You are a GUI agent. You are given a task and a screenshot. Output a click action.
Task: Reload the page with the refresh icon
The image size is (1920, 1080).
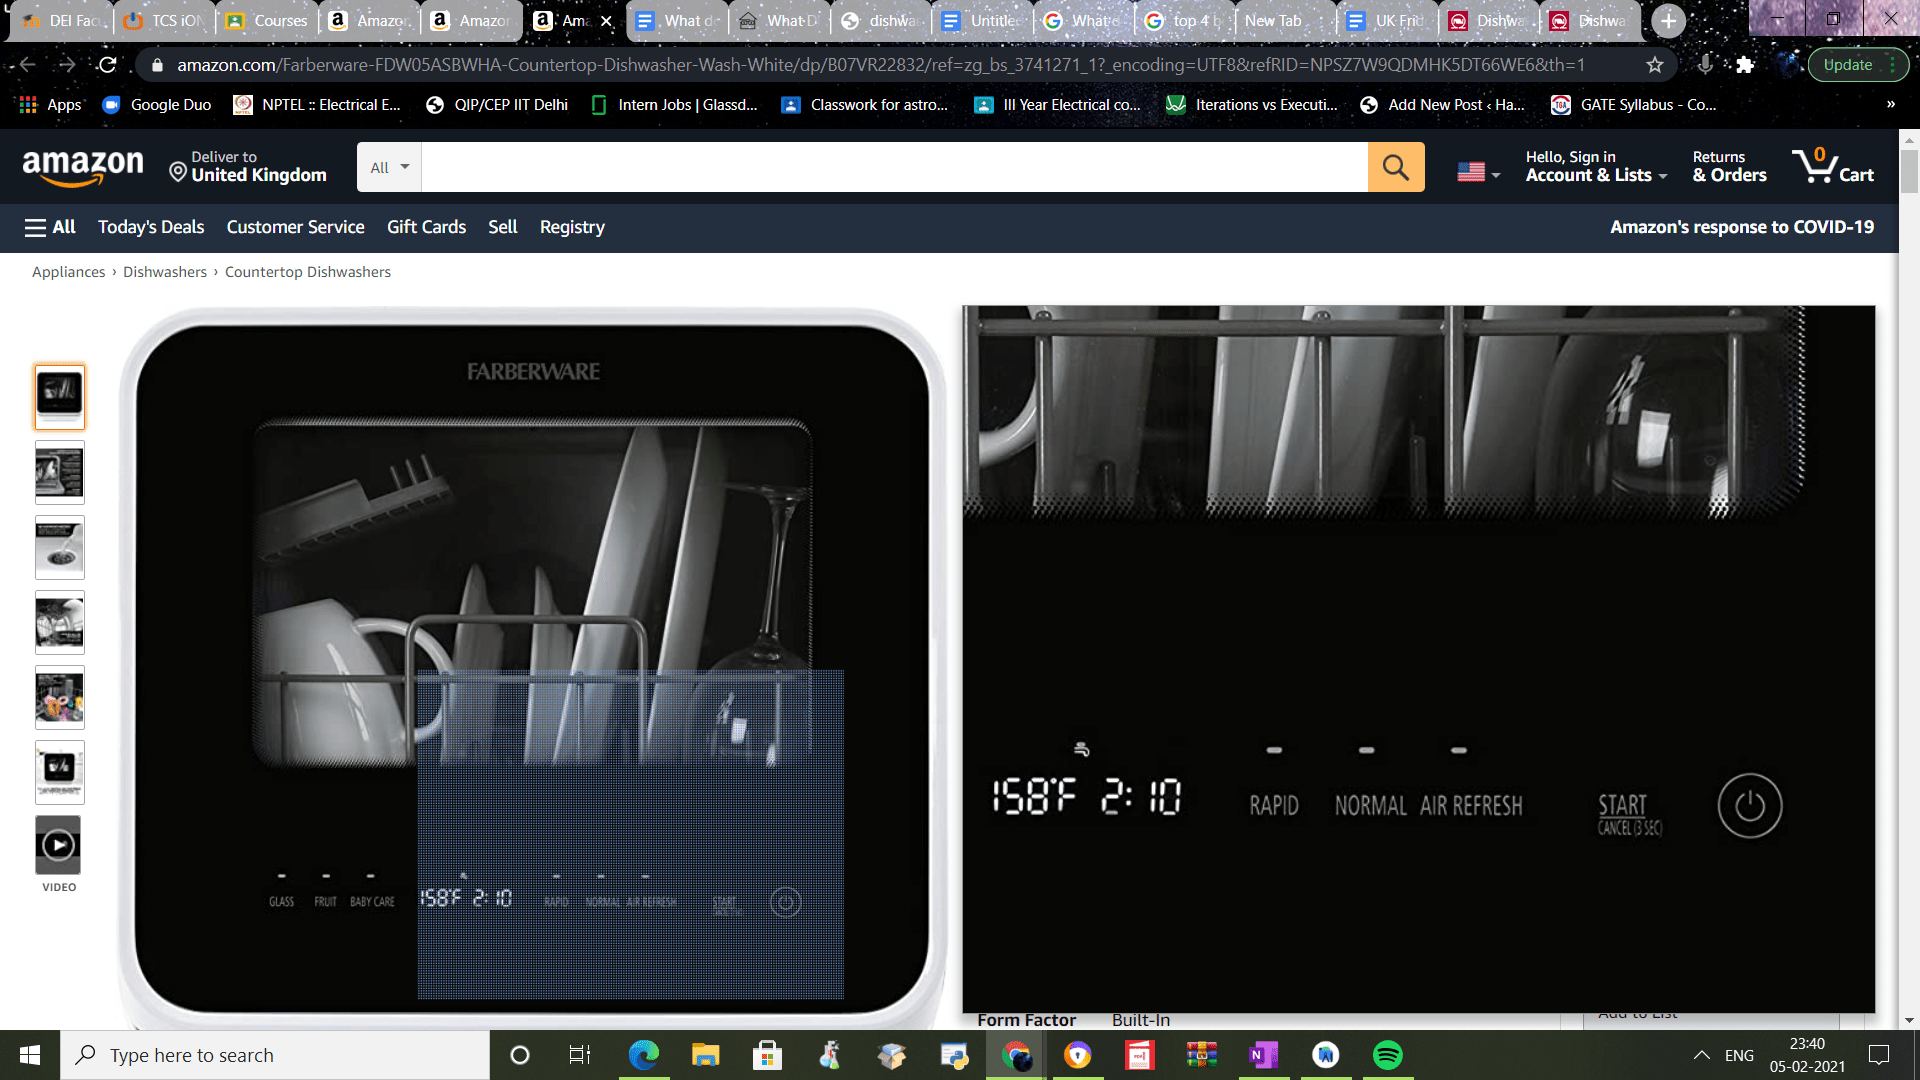[108, 65]
